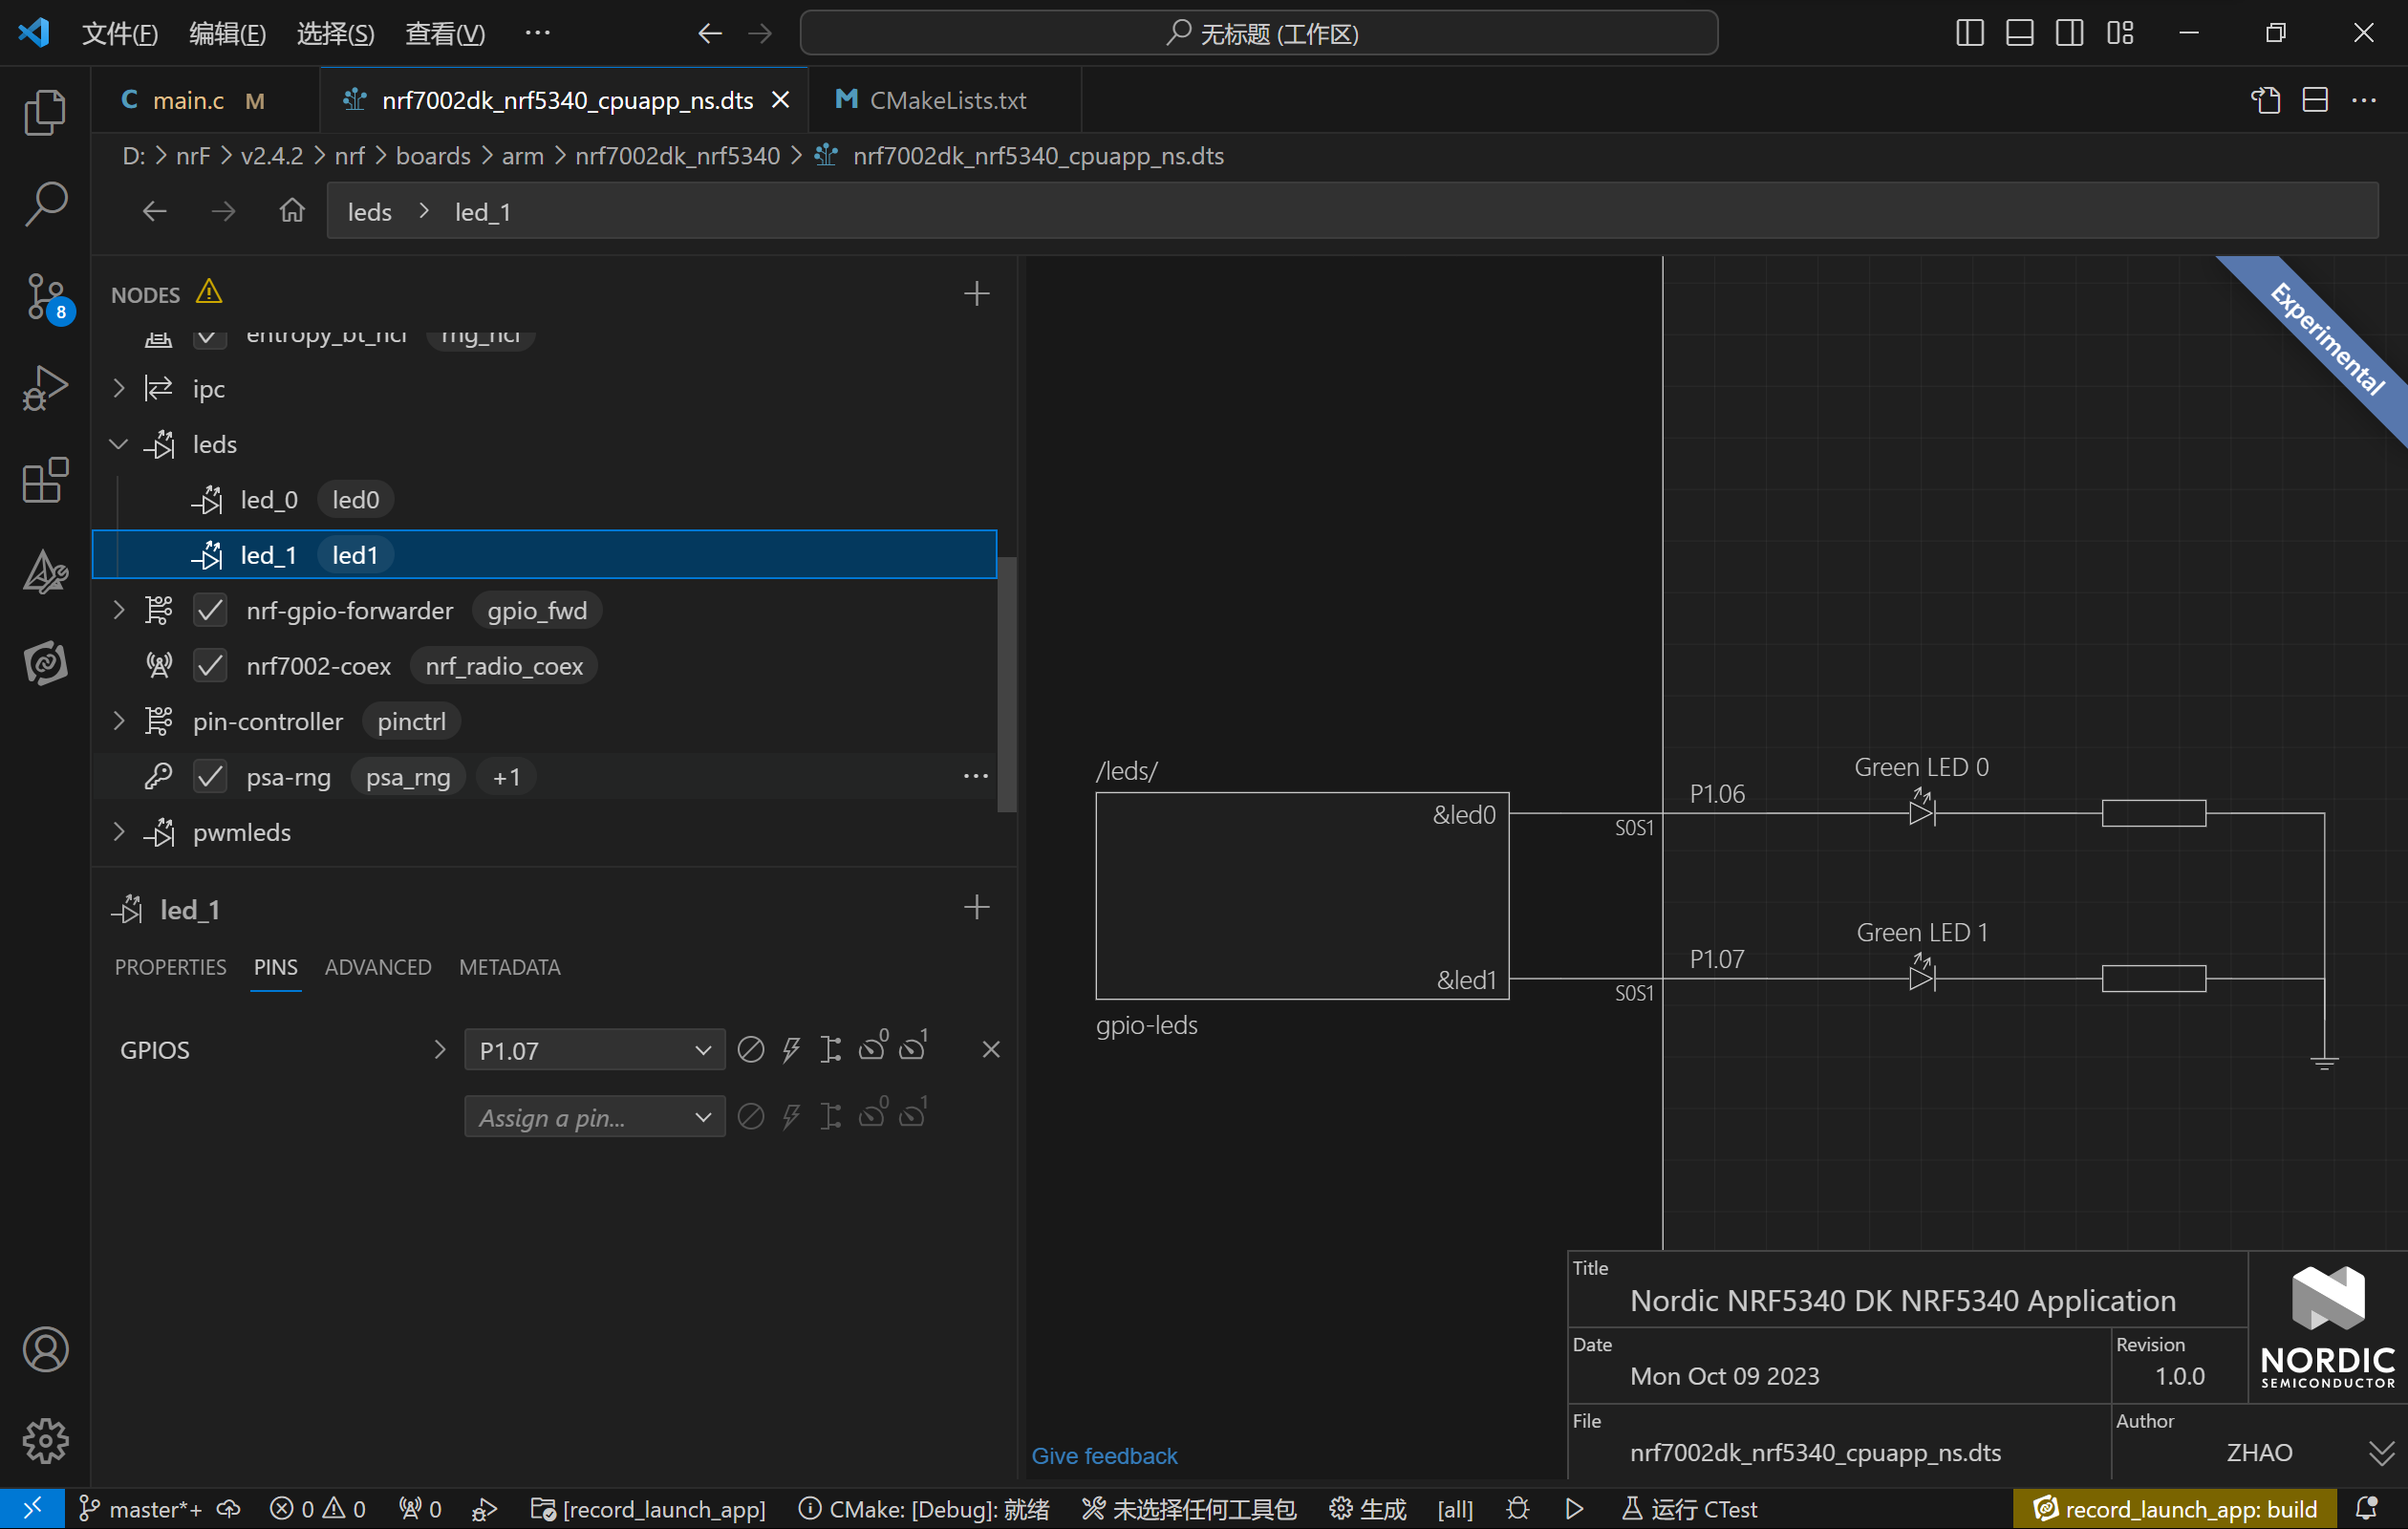Open the Search view in activity bar
The image size is (2408, 1529).
coord(45,204)
